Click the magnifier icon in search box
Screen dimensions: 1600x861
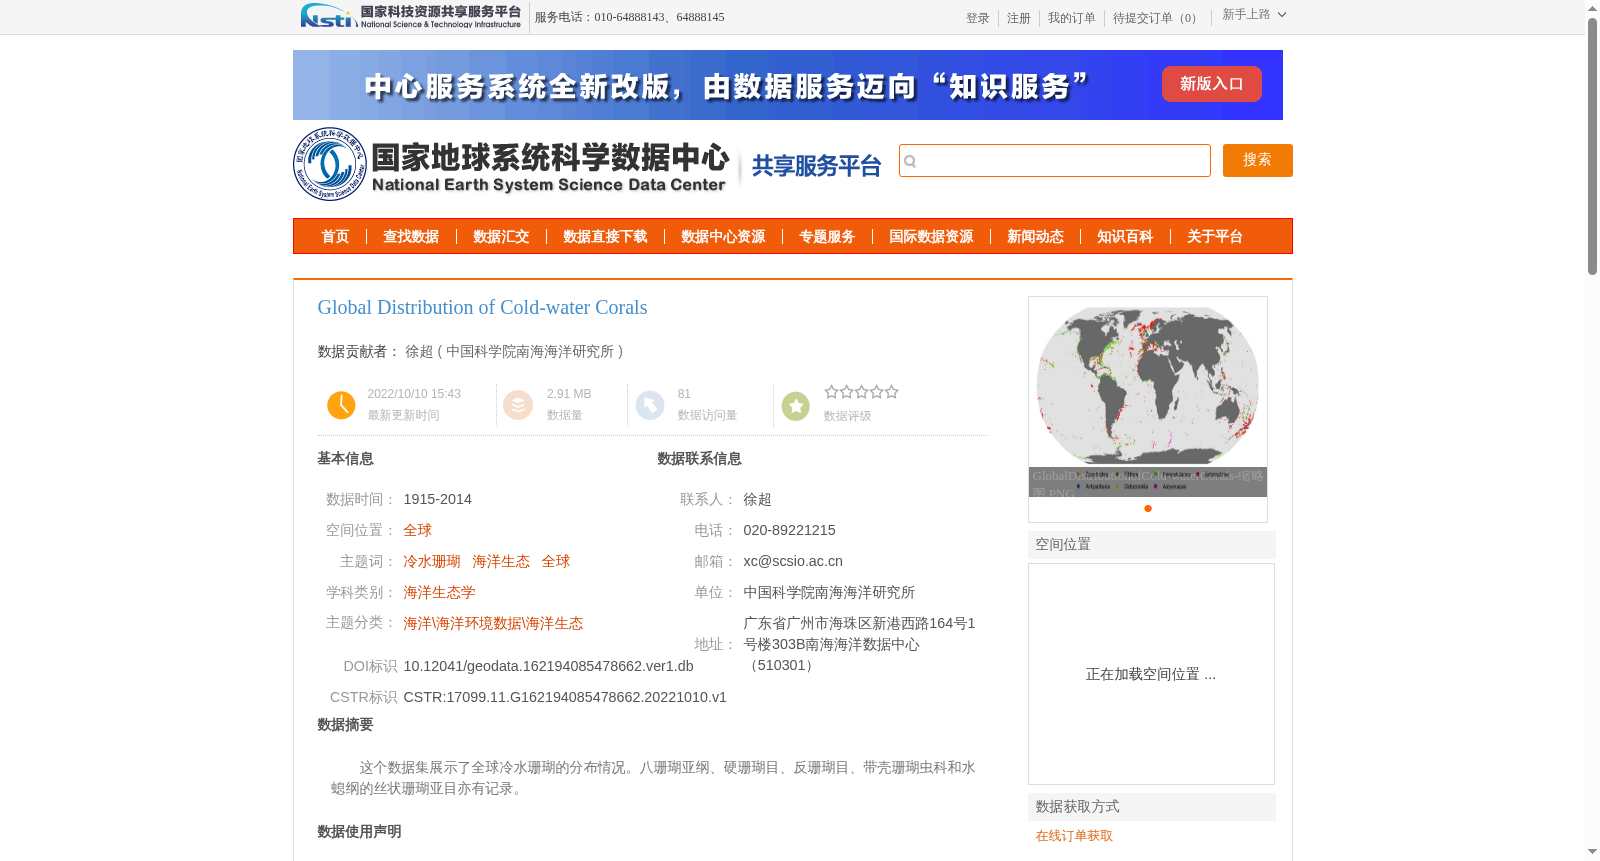(910, 161)
